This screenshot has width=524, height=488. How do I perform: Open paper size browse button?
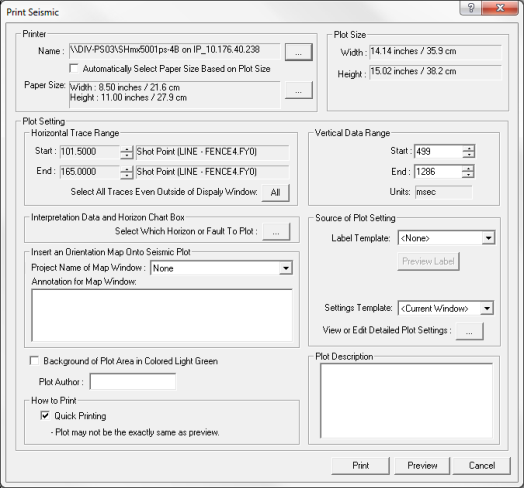(x=298, y=90)
